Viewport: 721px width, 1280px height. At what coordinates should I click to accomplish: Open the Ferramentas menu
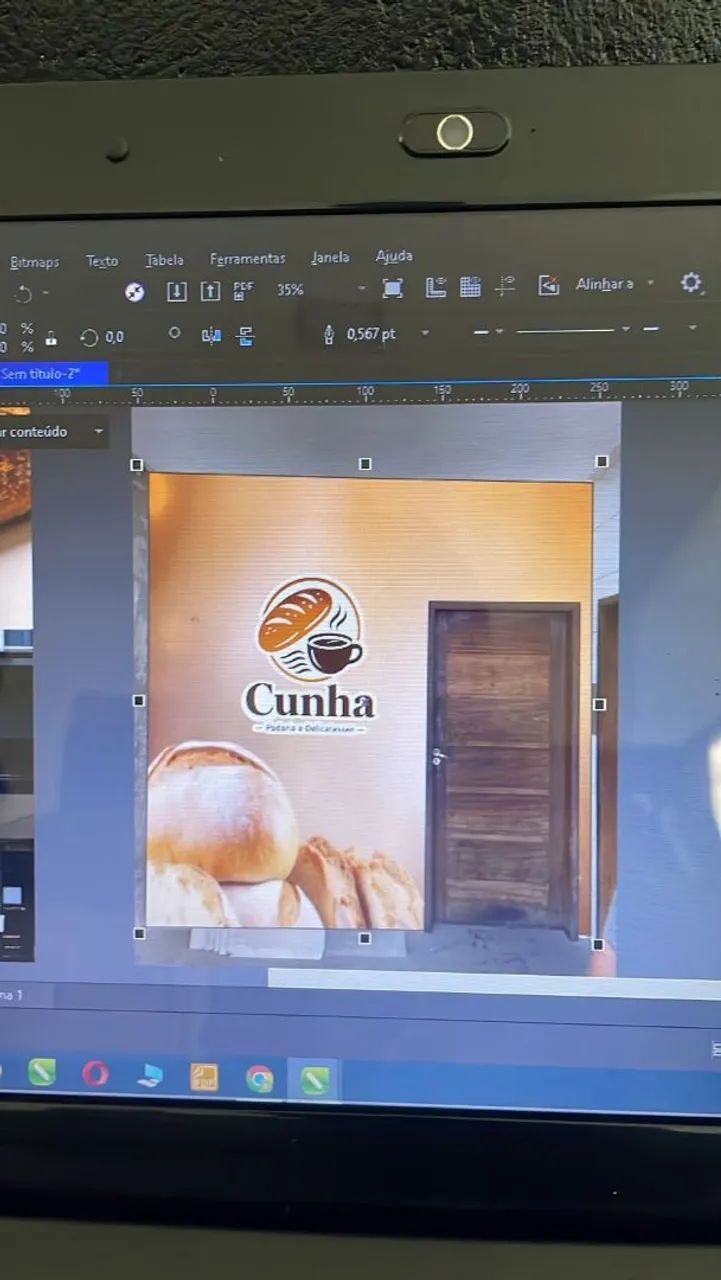click(248, 258)
